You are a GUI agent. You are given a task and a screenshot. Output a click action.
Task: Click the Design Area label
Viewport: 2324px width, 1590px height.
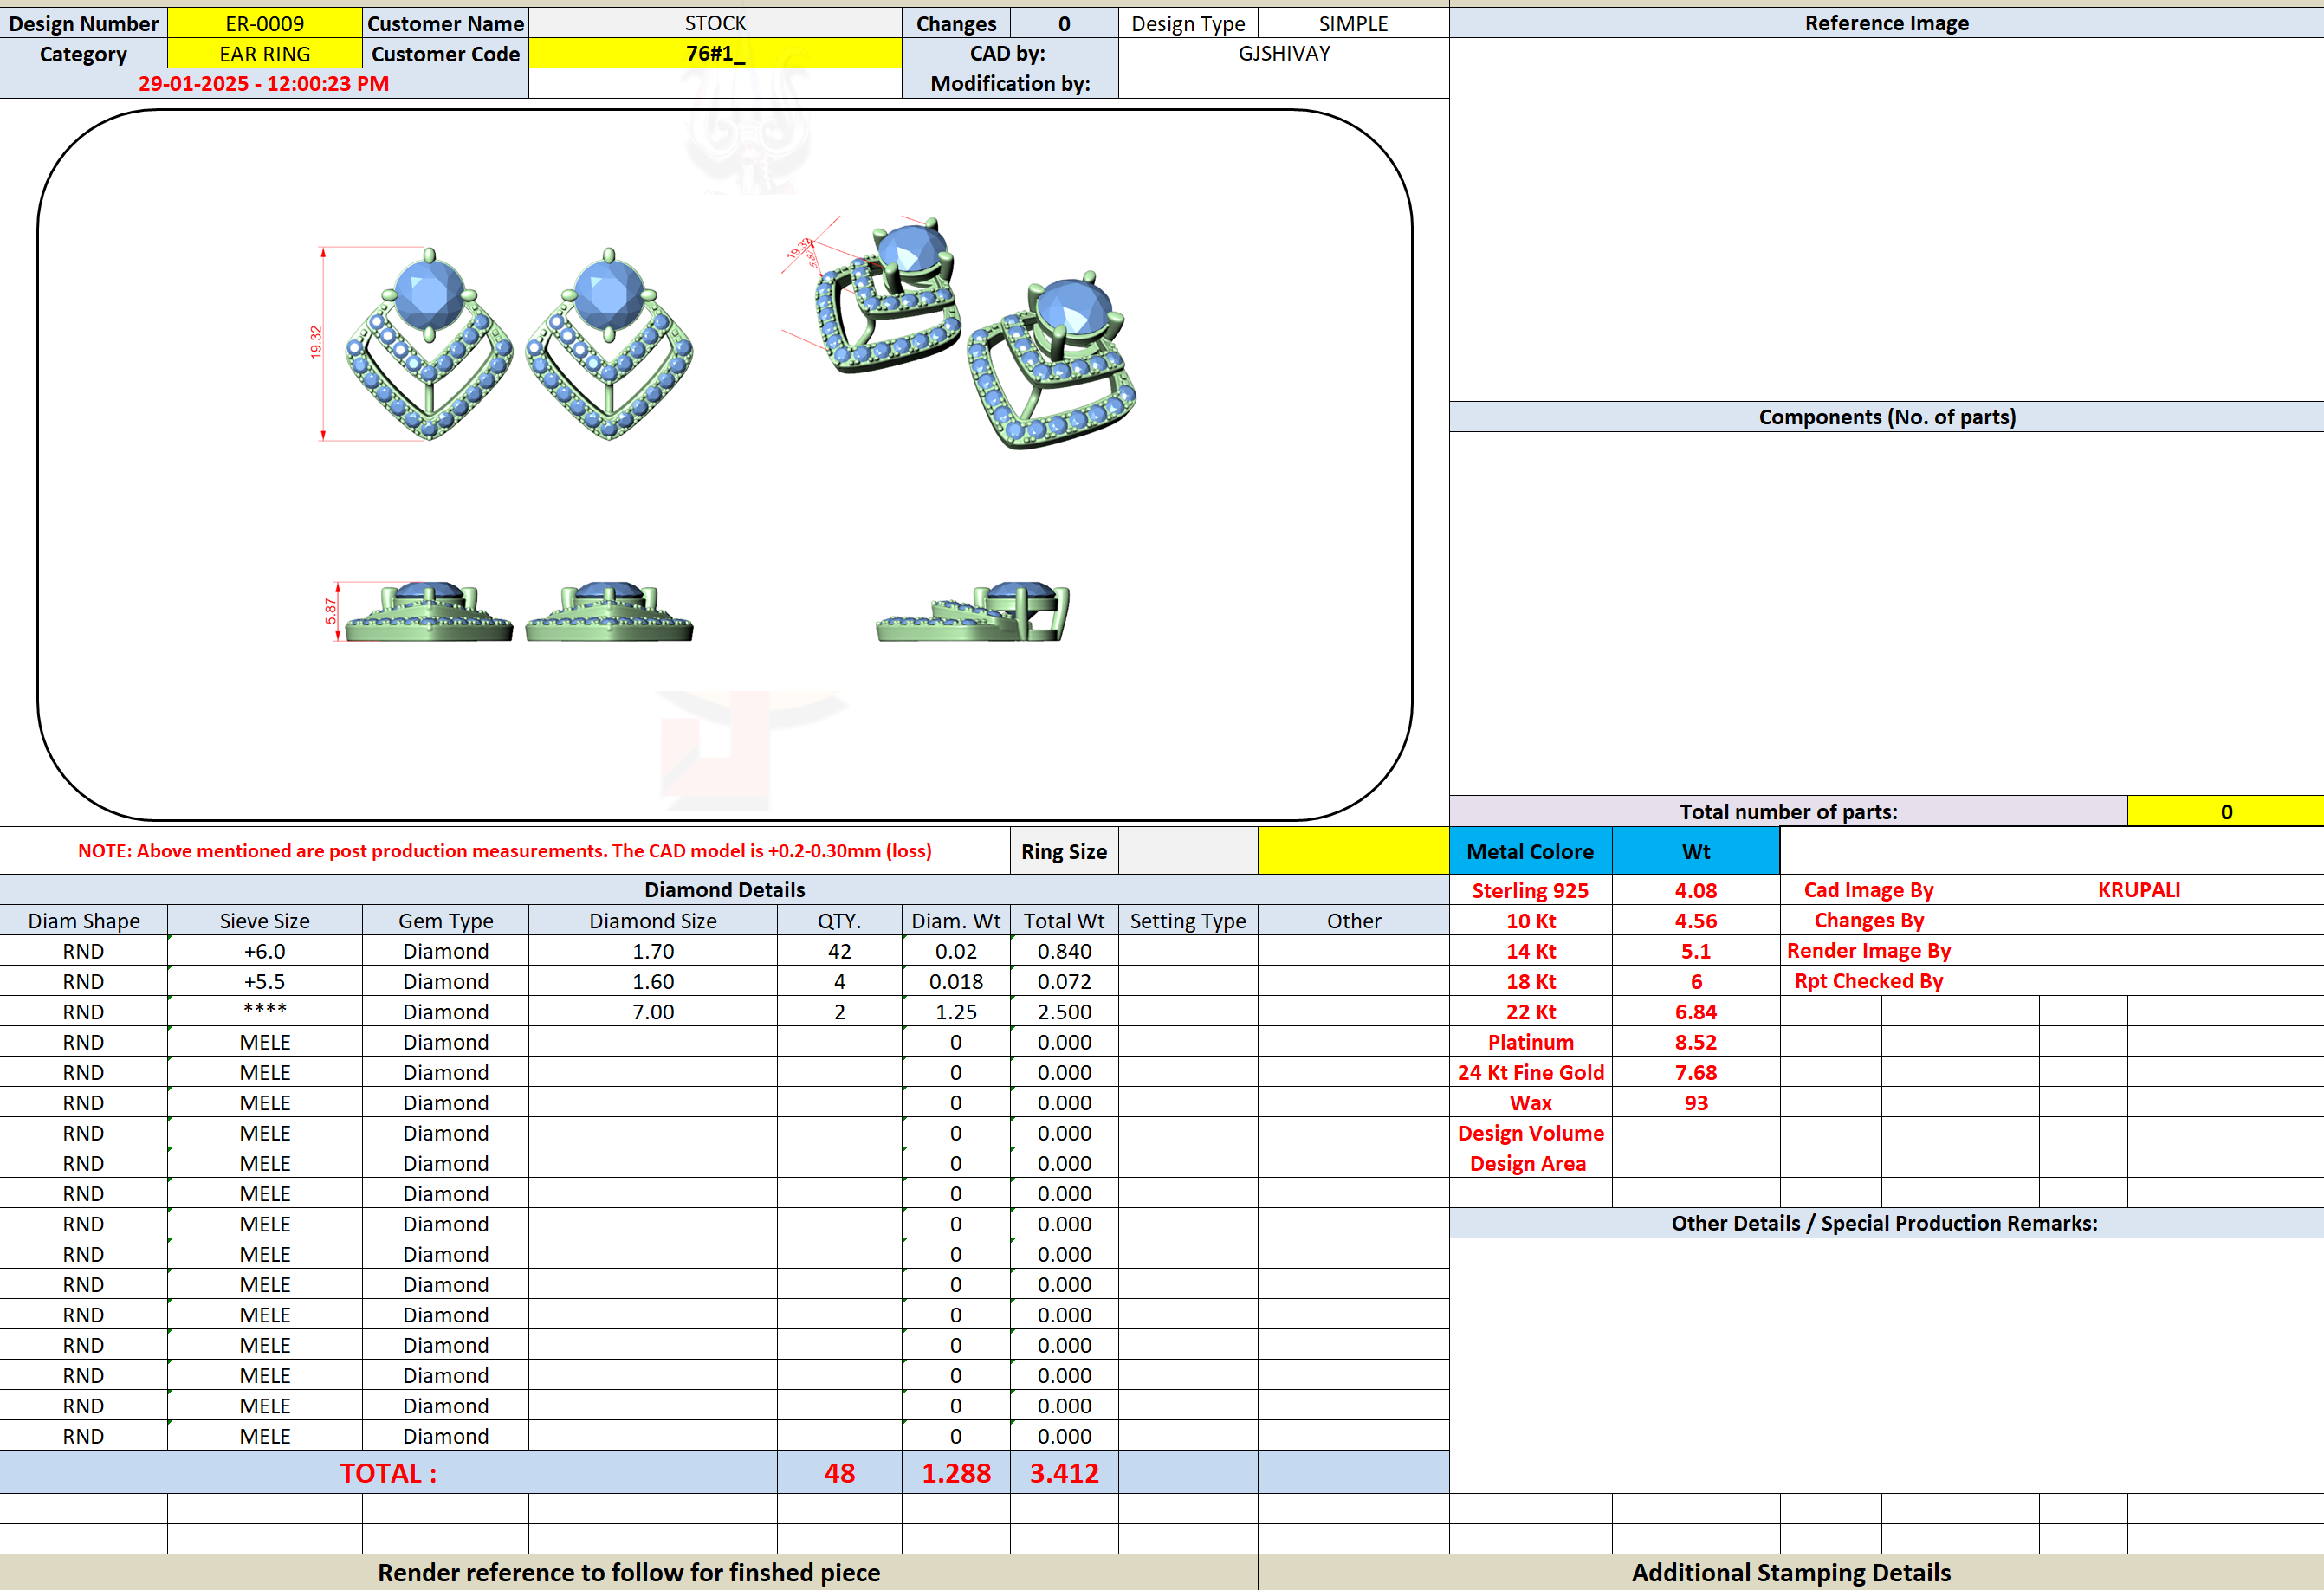tap(1530, 1163)
